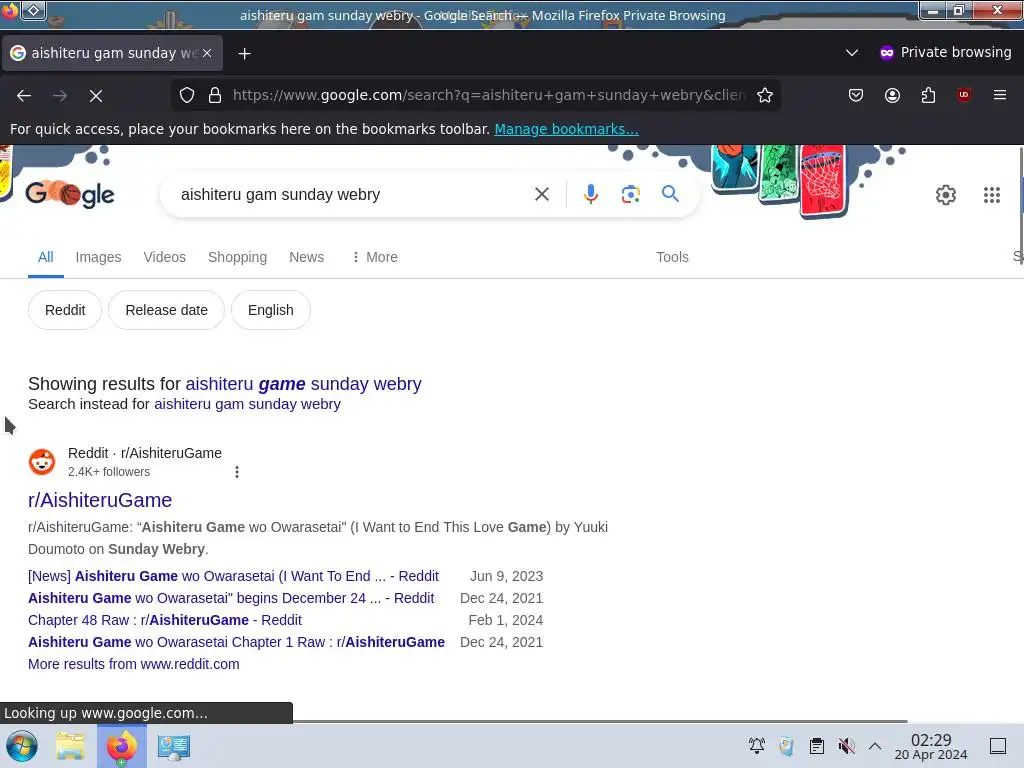1024x768 pixels.
Task: Open clipboard manager in tray
Action: (816, 746)
